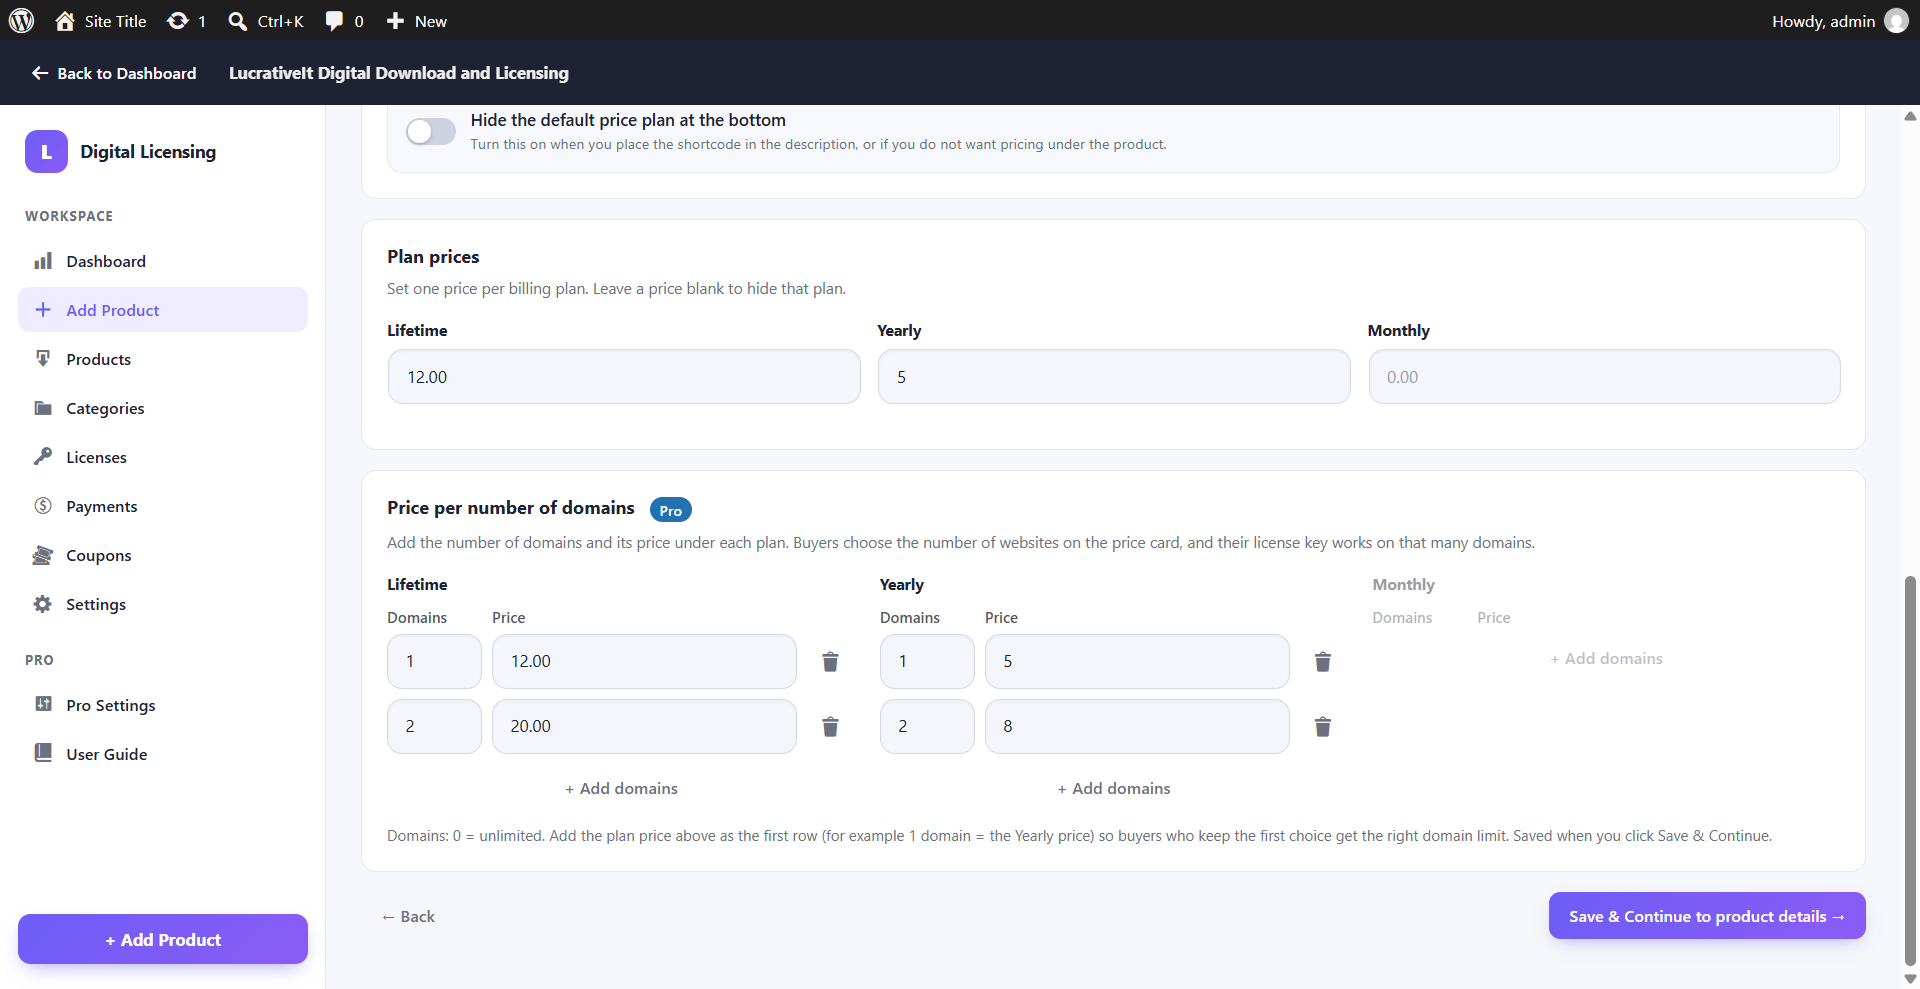Click the Payments dollar icon
Viewport: 1920px width, 989px height.
pyautogui.click(x=43, y=506)
